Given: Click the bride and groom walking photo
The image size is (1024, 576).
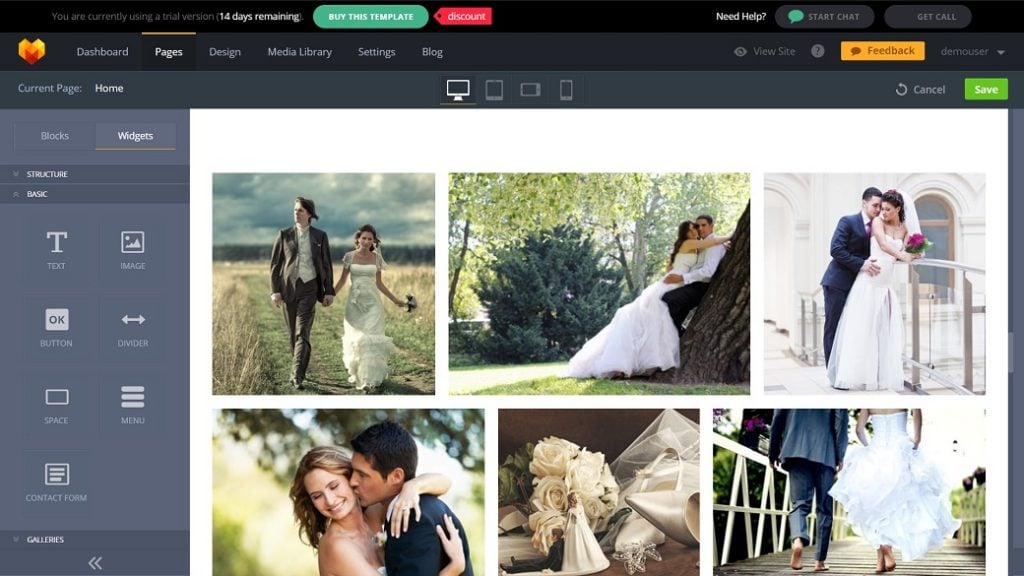Looking at the screenshot, I should (x=323, y=284).
